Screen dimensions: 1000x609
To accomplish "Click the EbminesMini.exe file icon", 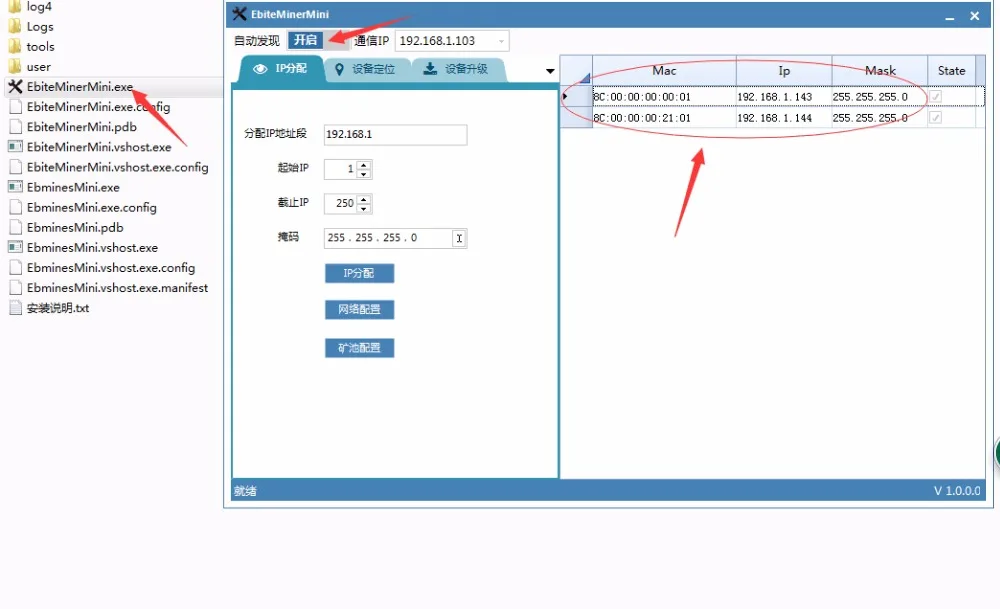I will pyautogui.click(x=15, y=187).
